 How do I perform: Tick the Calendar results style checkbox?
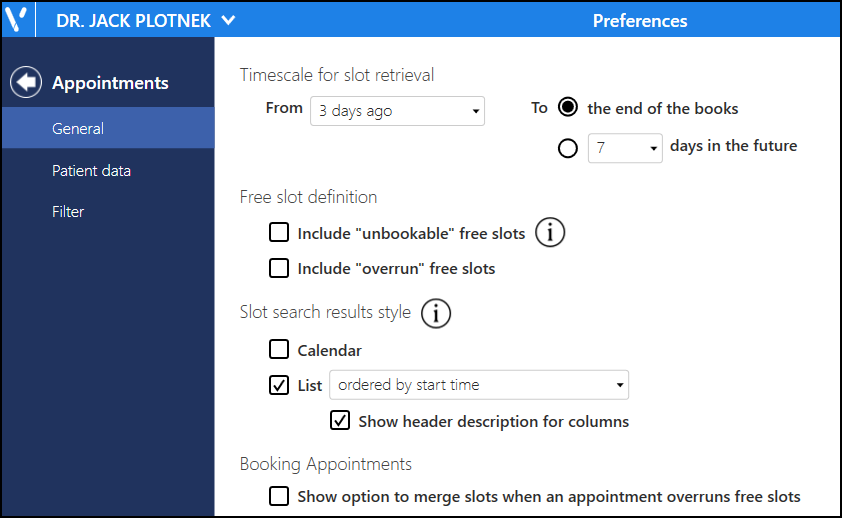click(279, 349)
